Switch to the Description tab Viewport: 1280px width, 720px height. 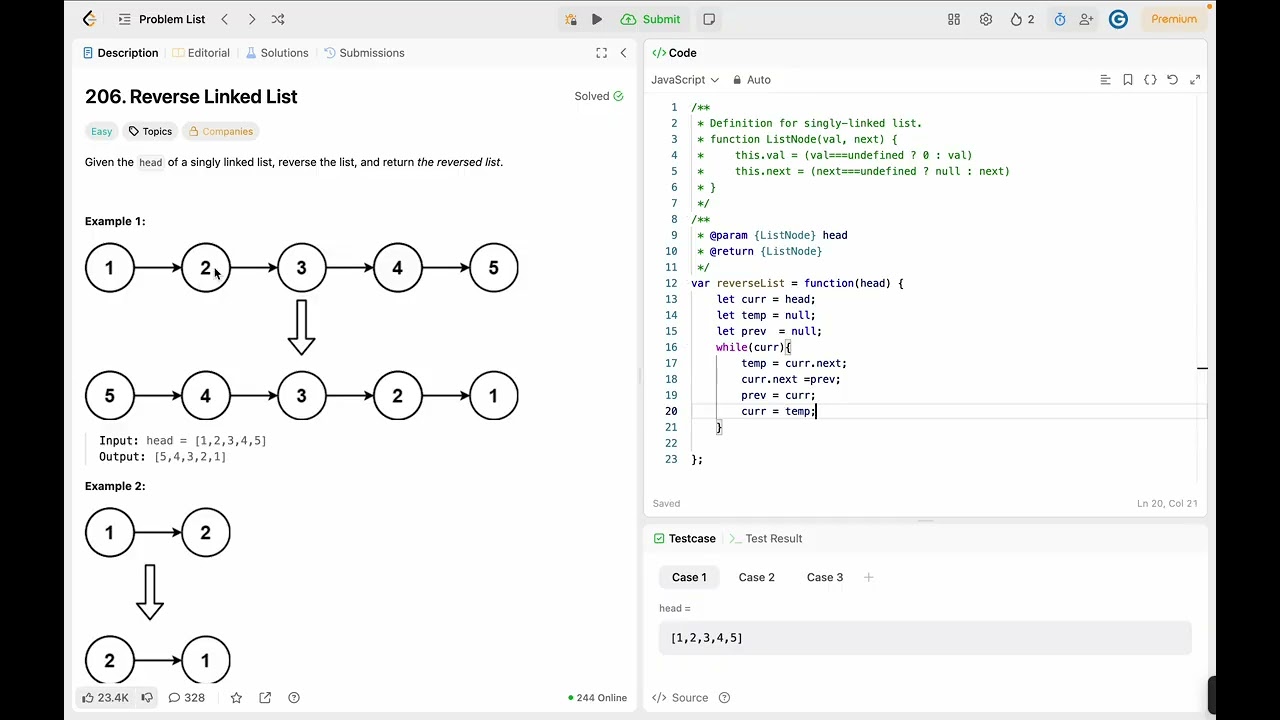[x=120, y=53]
